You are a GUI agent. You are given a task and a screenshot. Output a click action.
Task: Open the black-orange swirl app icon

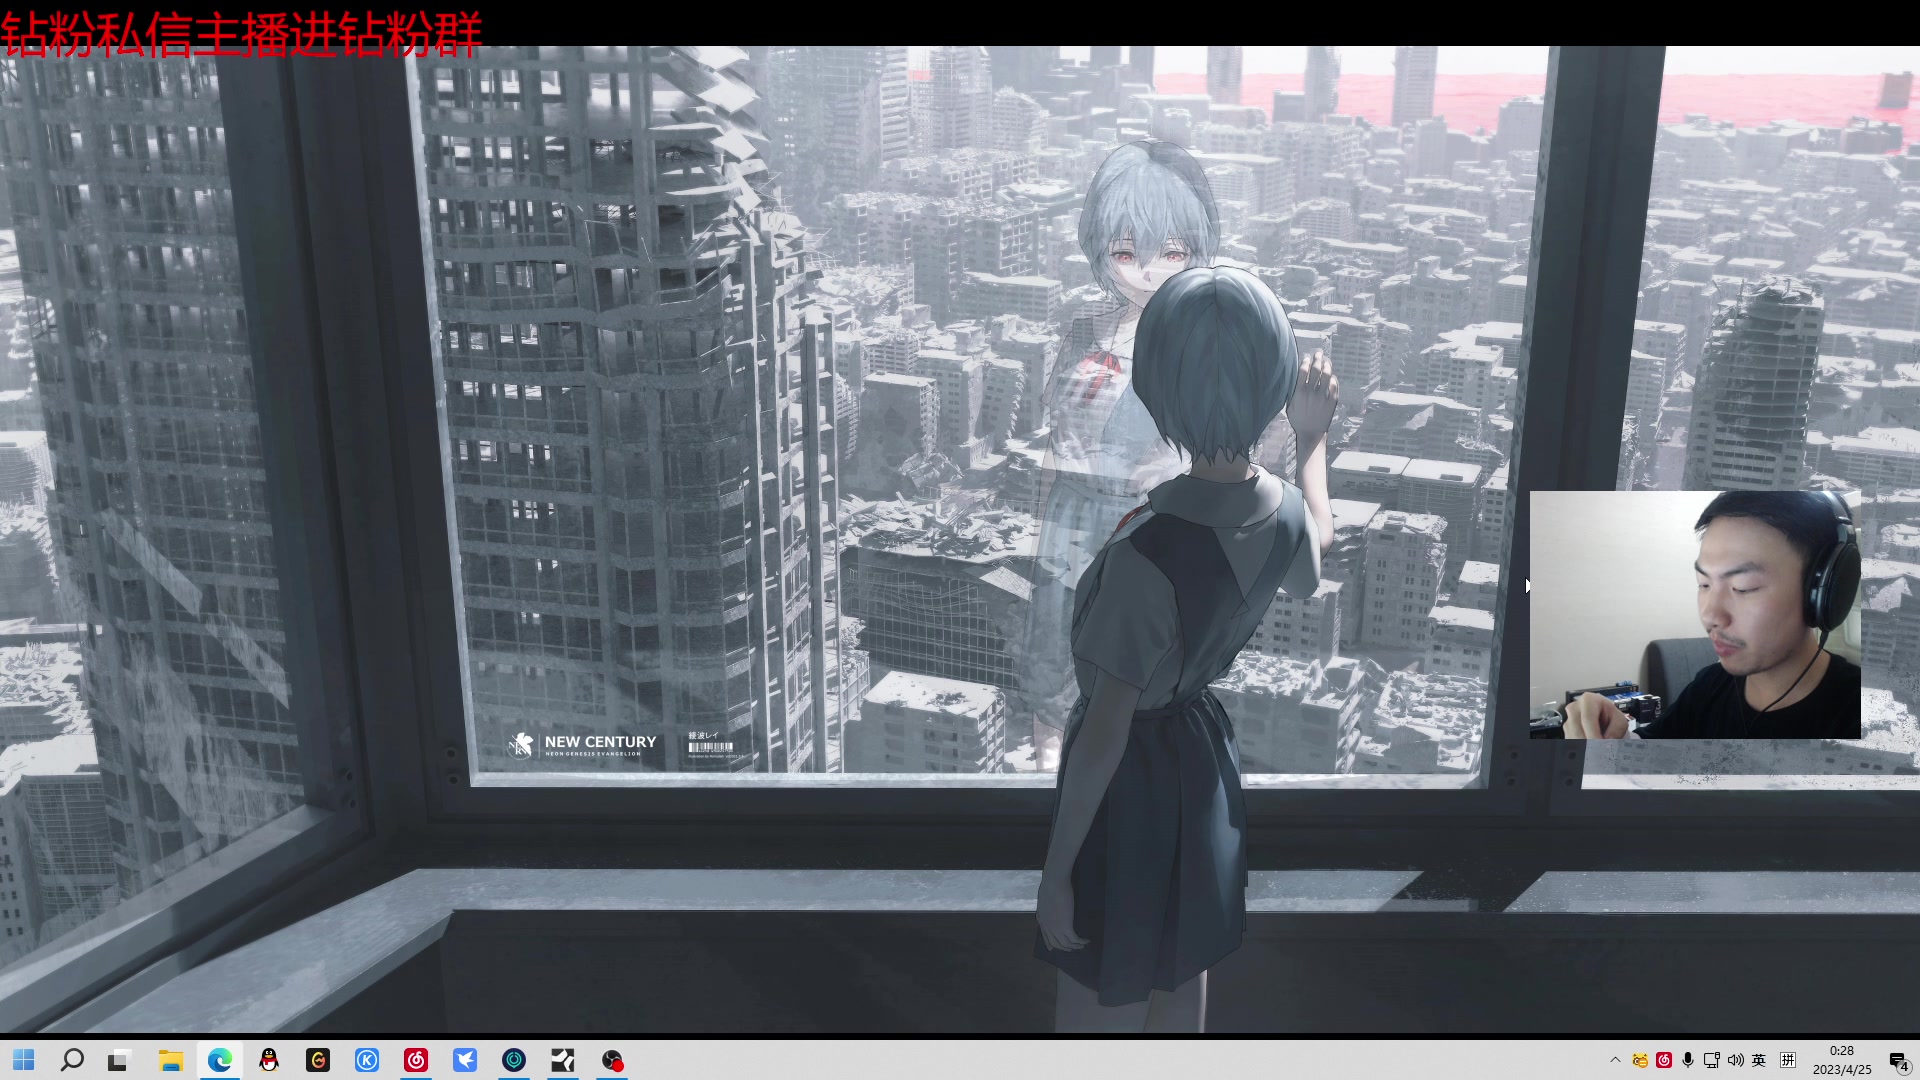318,1060
